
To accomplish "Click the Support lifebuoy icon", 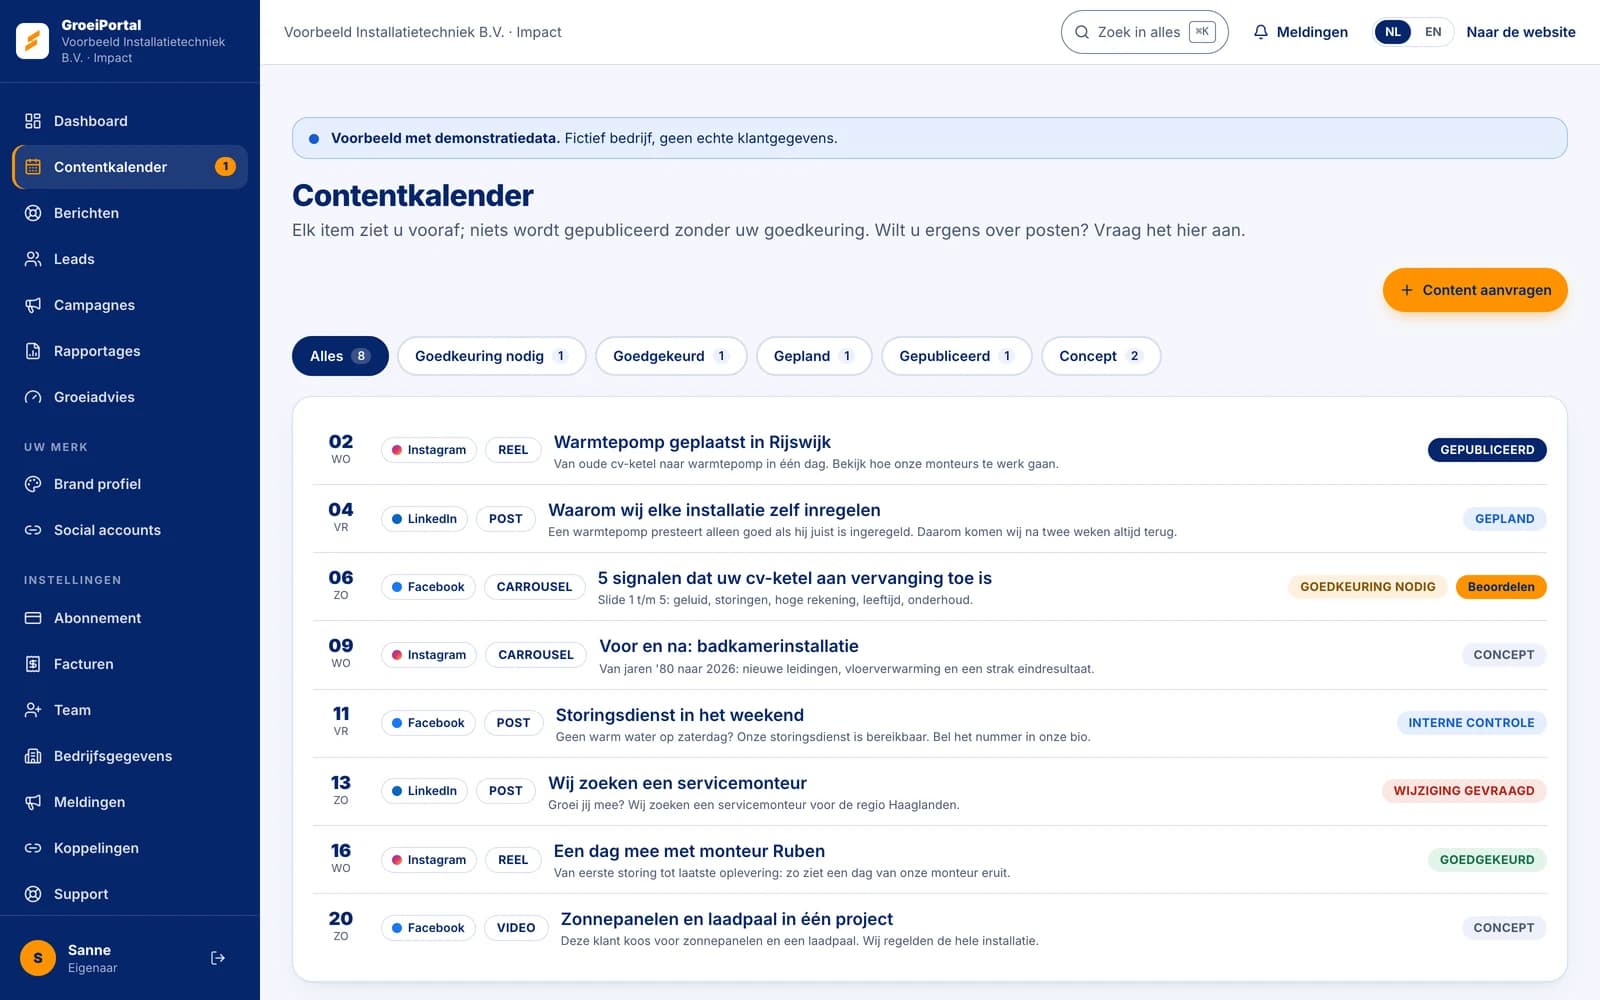I will click(33, 894).
